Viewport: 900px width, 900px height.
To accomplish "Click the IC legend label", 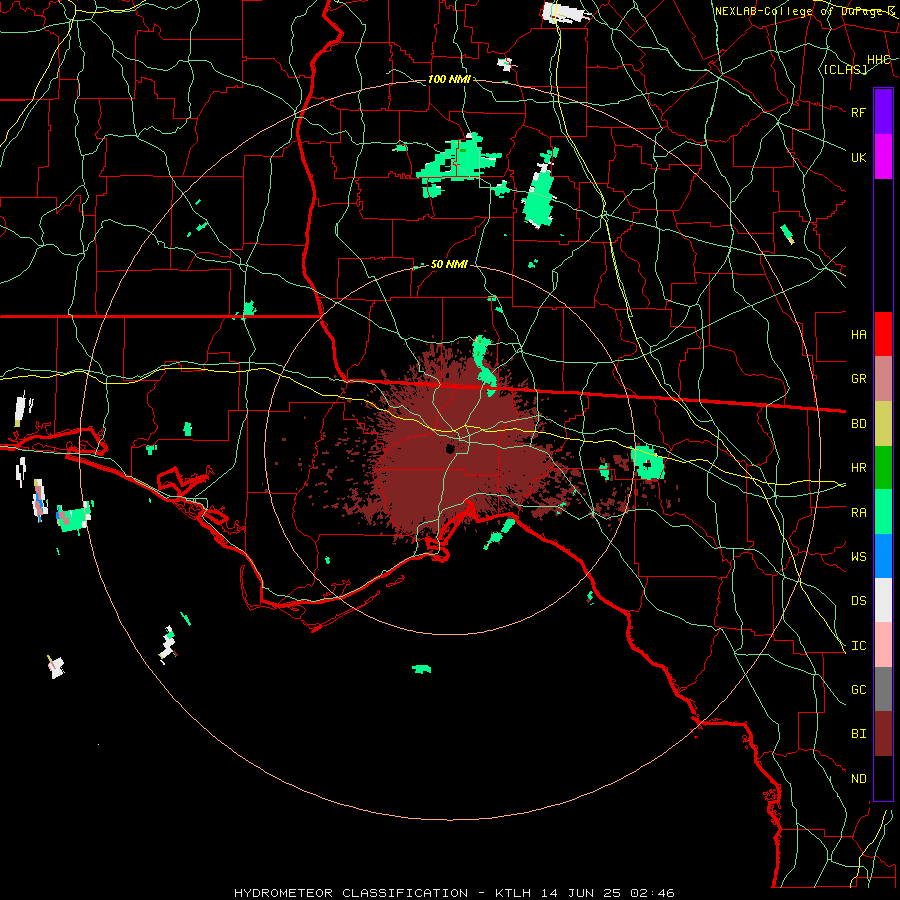I will click(x=858, y=646).
